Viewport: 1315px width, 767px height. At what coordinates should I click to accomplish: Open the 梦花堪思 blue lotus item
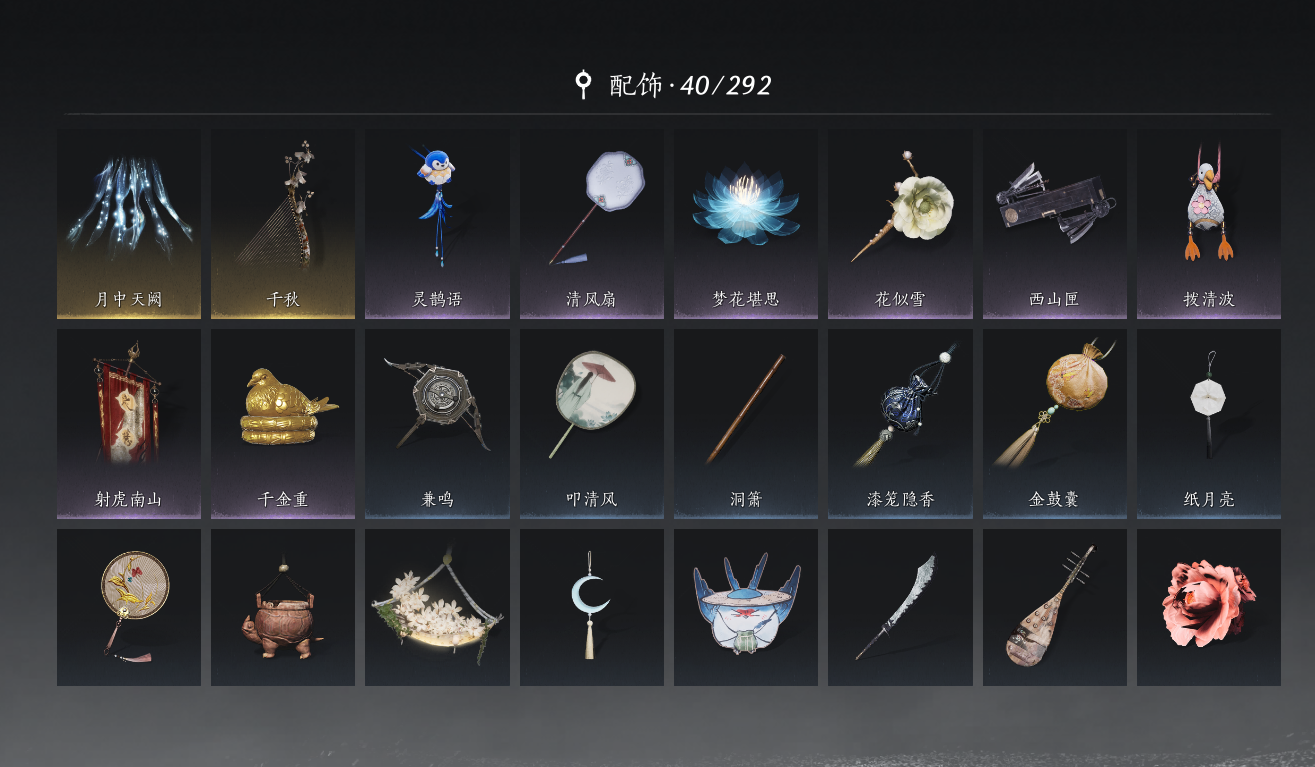pyautogui.click(x=746, y=224)
